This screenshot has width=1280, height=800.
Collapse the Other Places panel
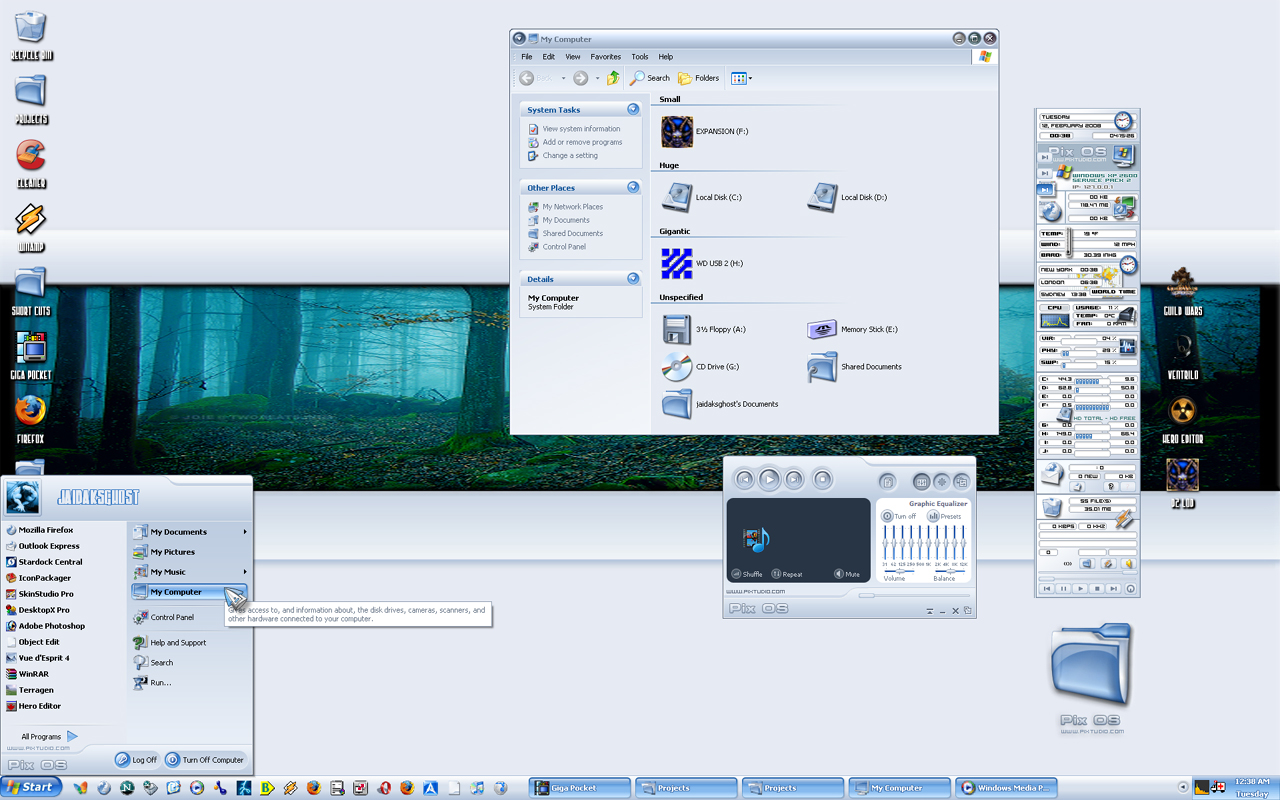pos(633,187)
